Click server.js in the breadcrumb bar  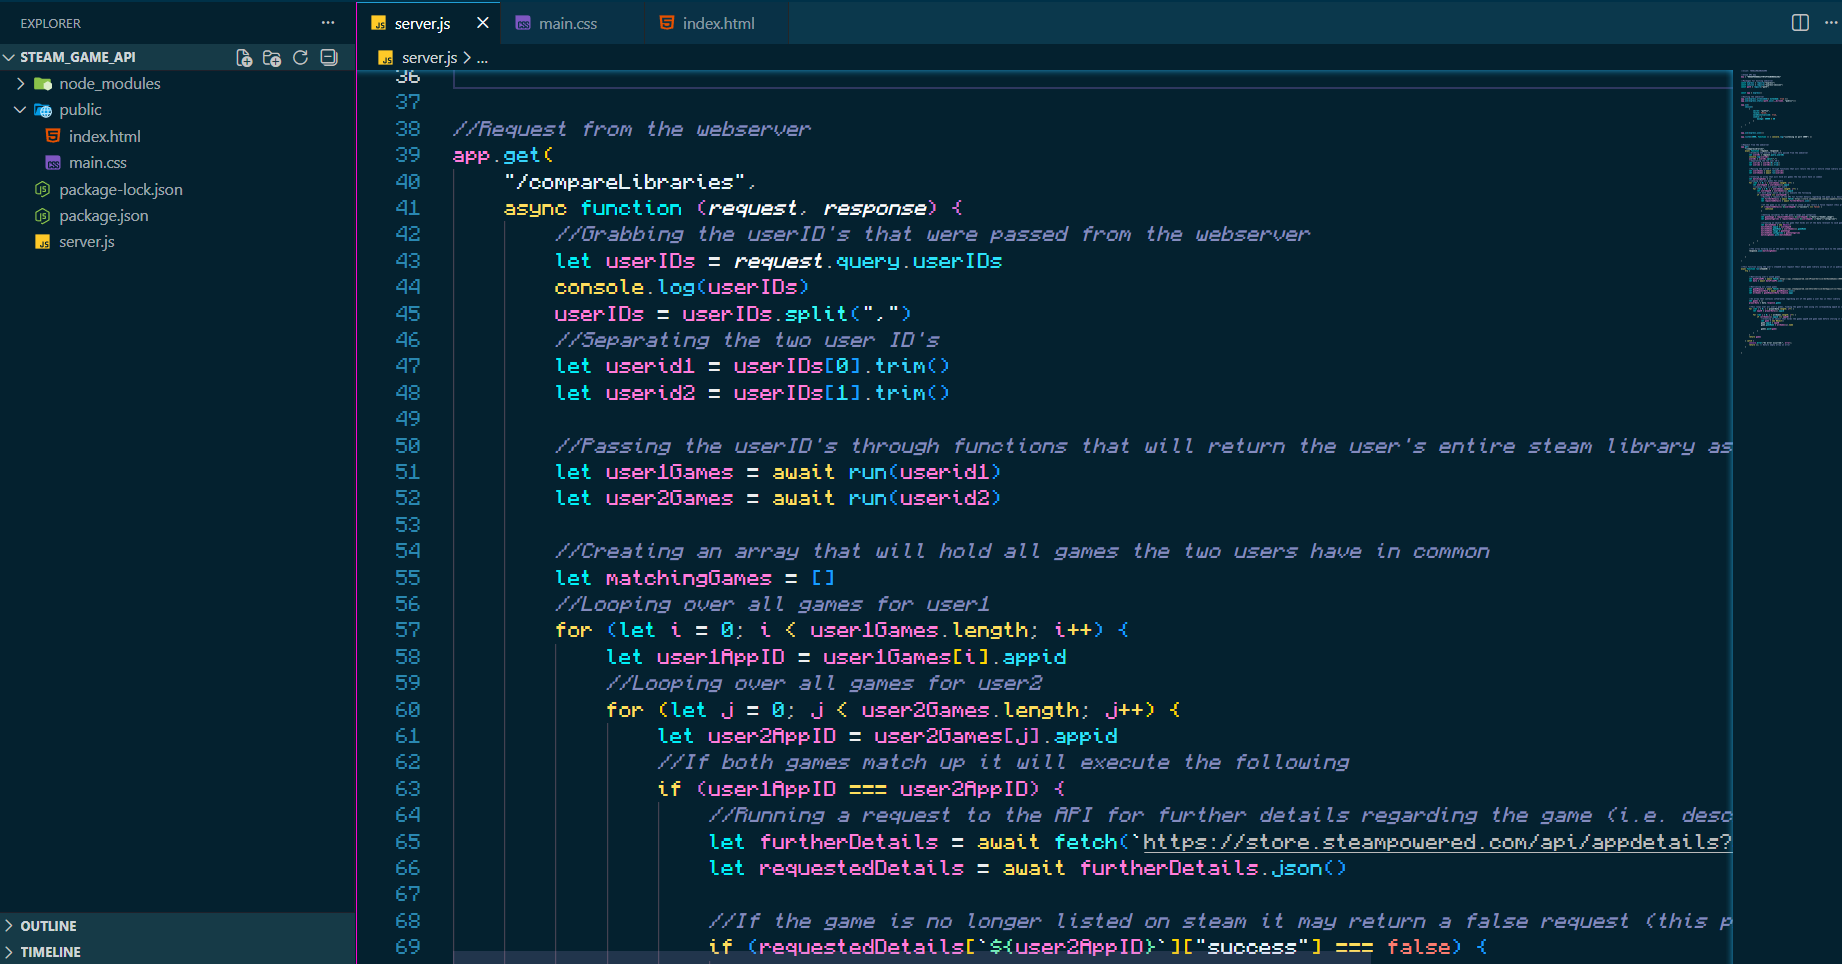click(428, 57)
